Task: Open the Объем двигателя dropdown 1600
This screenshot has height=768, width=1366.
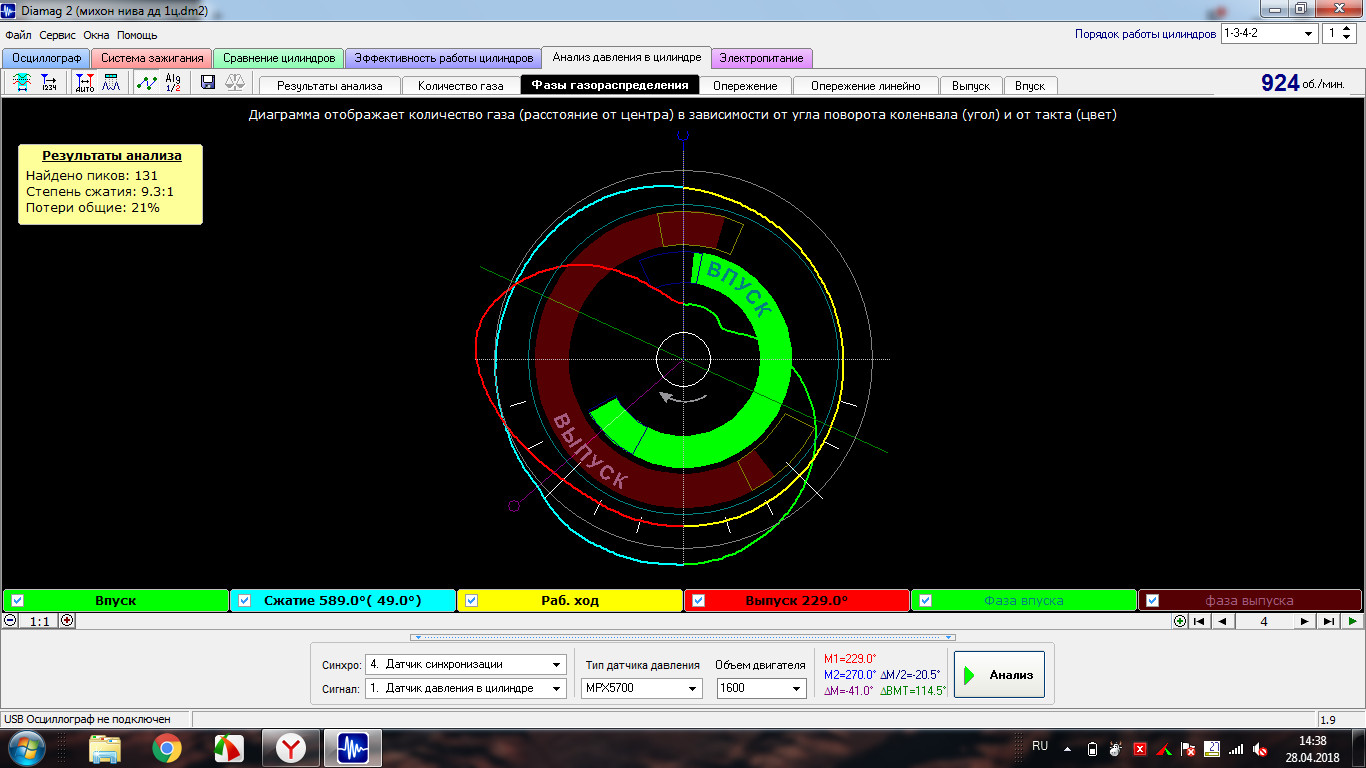Action: [762, 688]
